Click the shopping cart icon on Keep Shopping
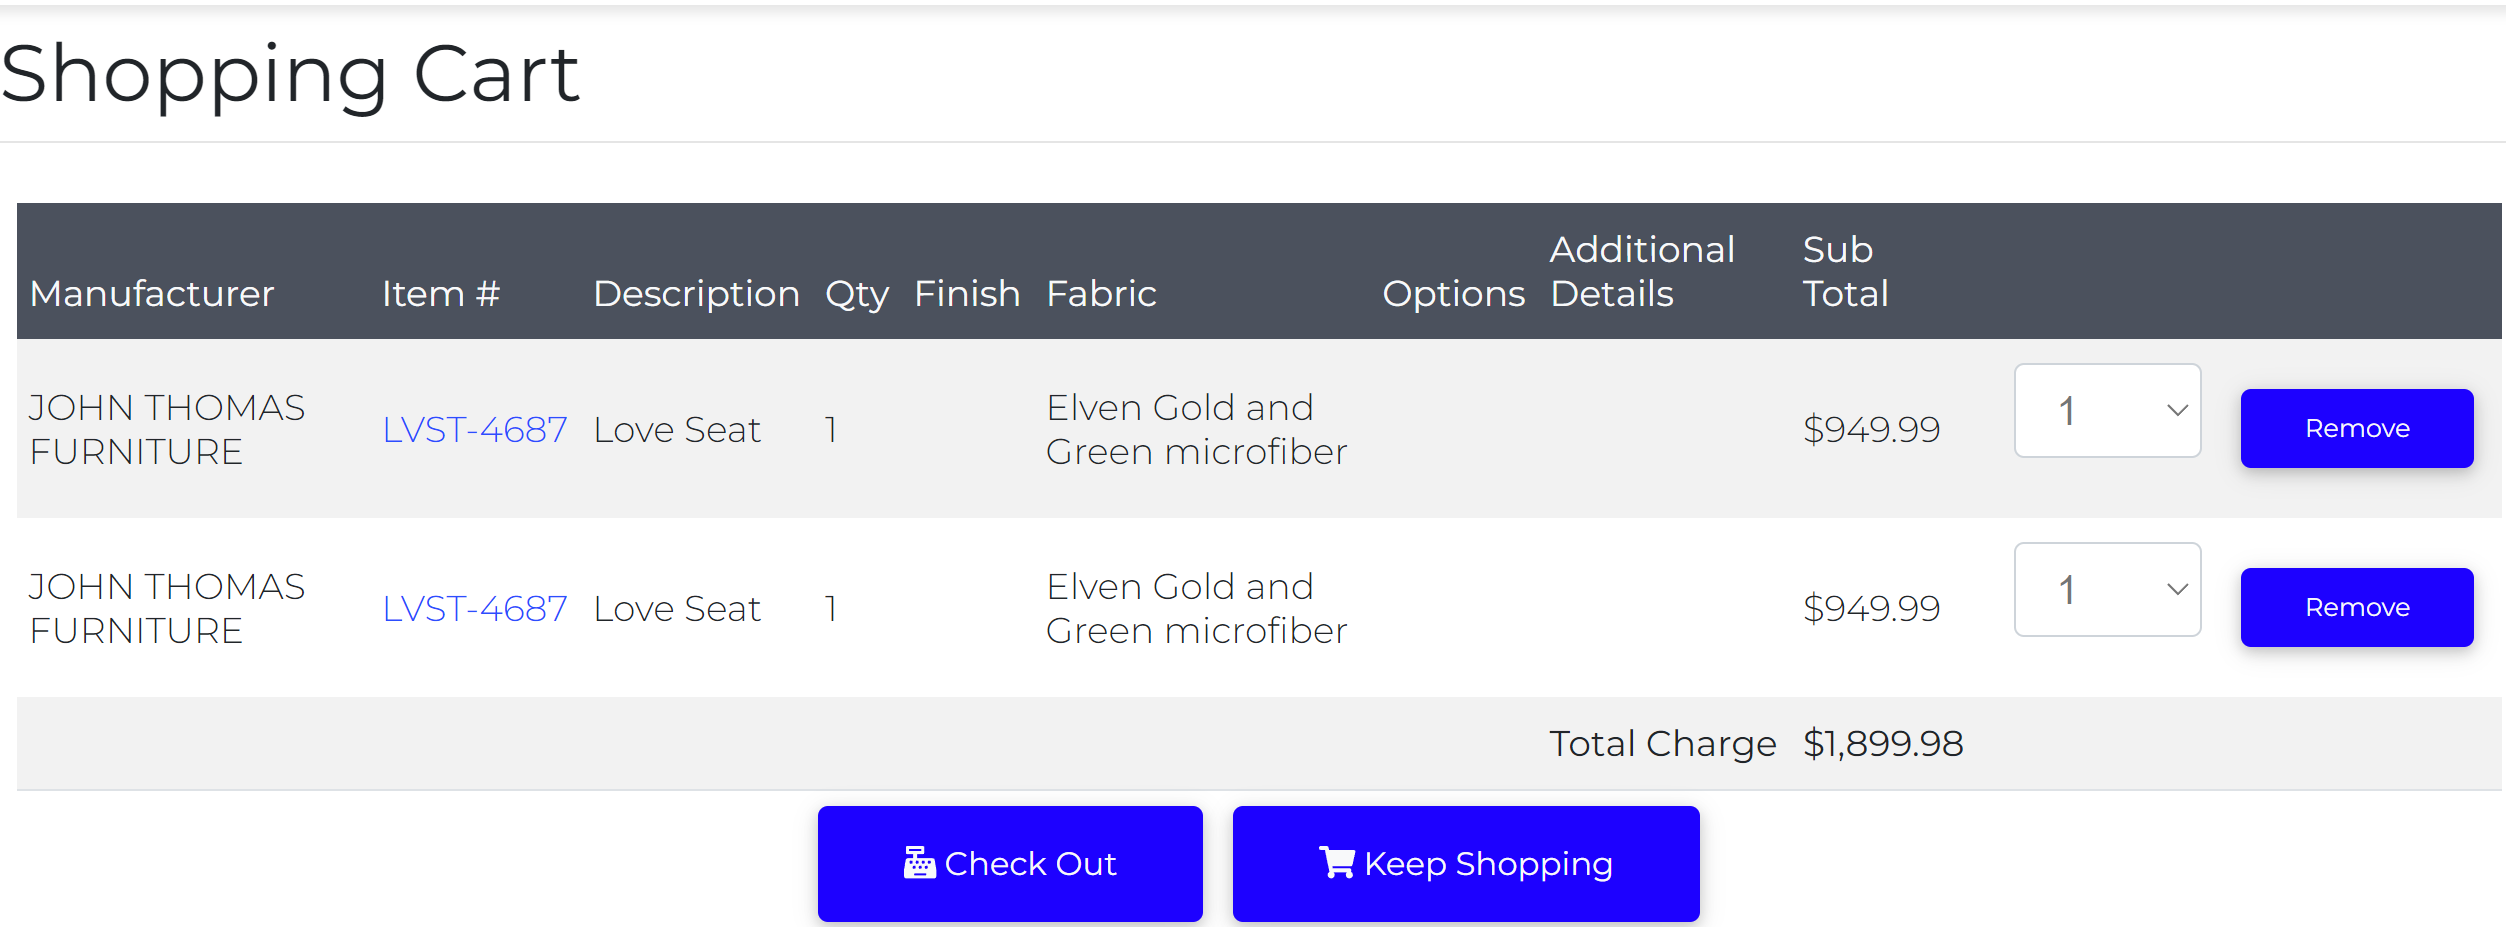Screen dimensions: 2506x927 (x=1337, y=862)
